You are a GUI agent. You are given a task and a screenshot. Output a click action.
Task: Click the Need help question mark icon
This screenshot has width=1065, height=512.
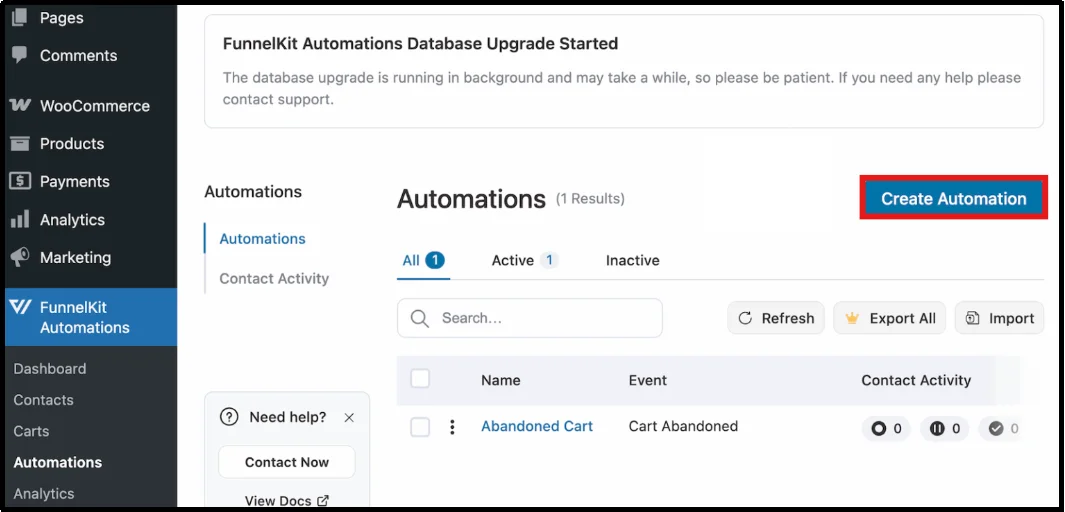coord(229,417)
